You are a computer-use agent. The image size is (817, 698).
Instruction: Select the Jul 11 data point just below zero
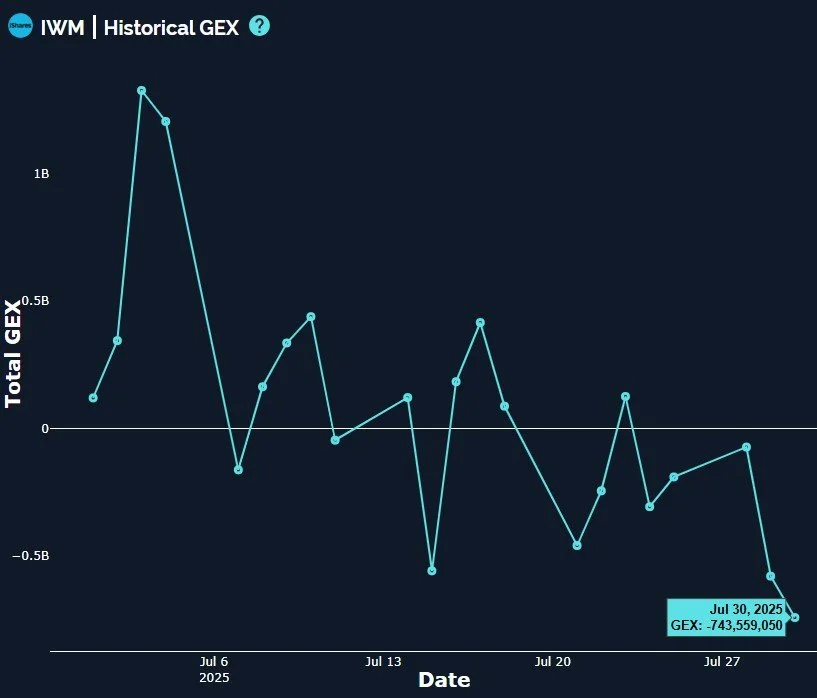335,440
